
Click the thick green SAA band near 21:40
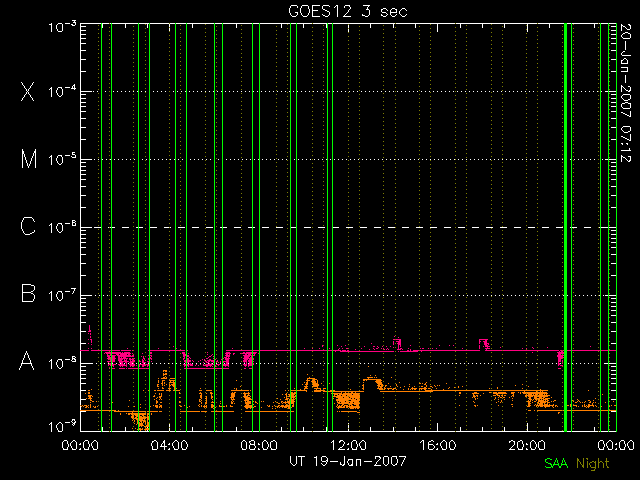pos(565,227)
